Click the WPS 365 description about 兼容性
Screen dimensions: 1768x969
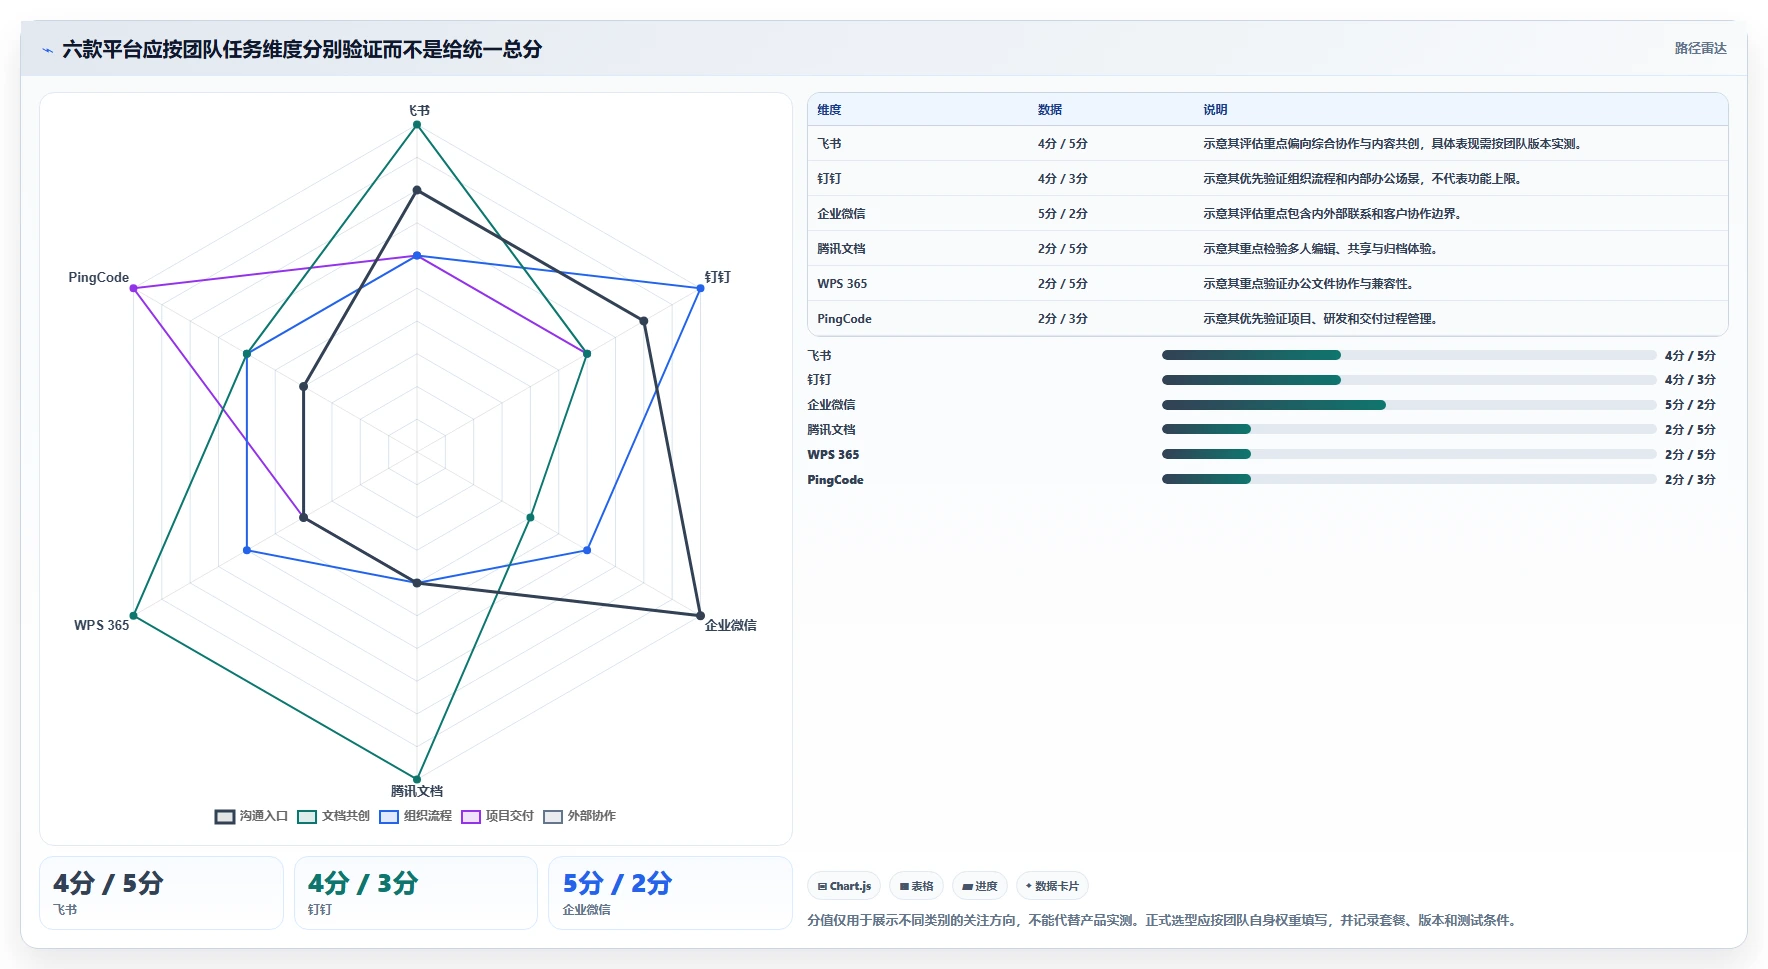[1308, 284]
